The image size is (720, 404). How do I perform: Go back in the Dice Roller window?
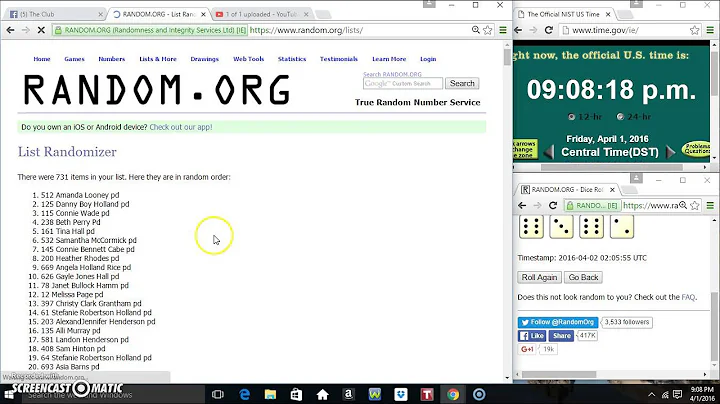click(522, 205)
